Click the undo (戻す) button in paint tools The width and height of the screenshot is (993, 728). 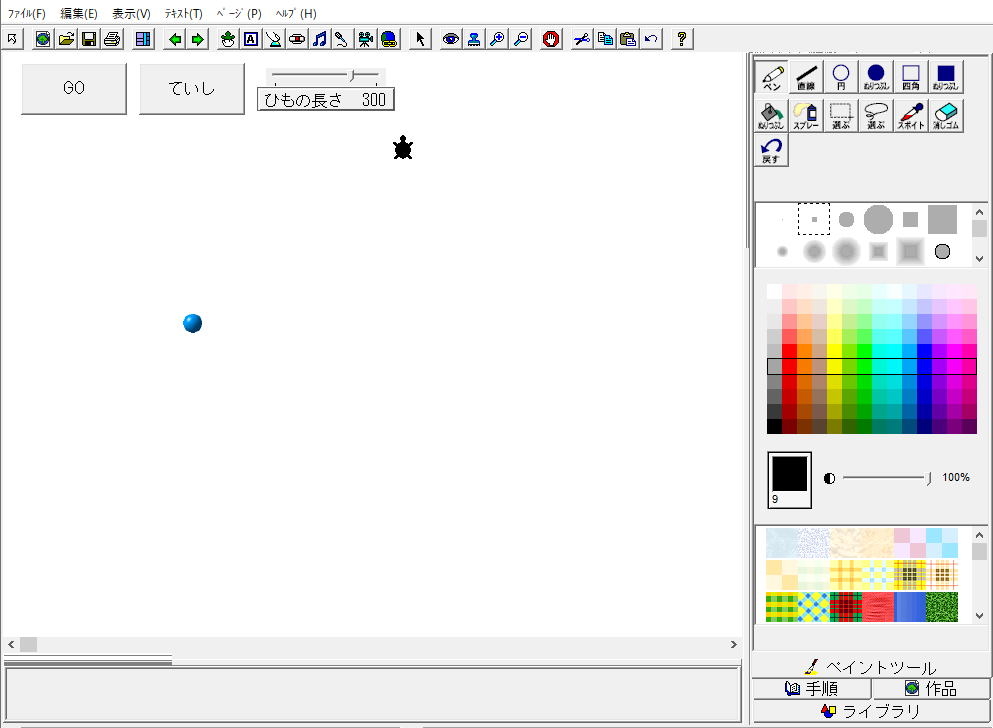tap(771, 150)
